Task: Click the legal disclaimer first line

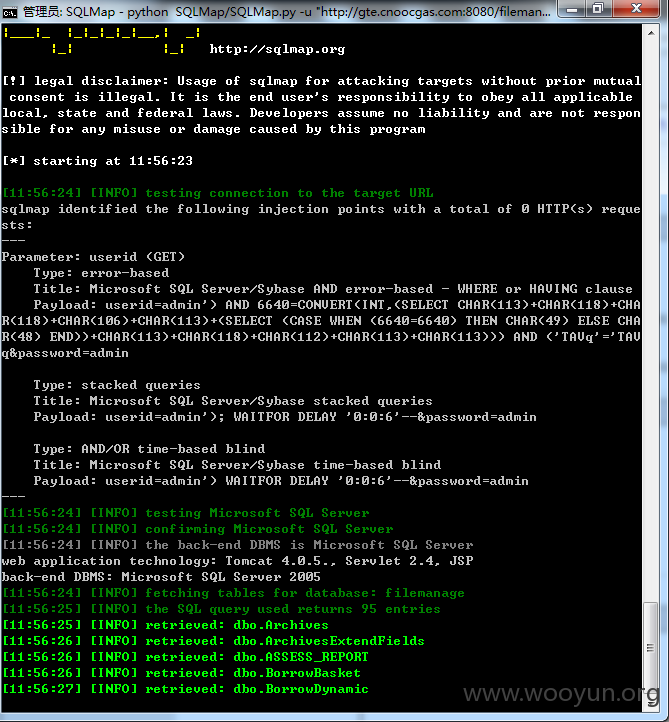Action: (x=321, y=81)
